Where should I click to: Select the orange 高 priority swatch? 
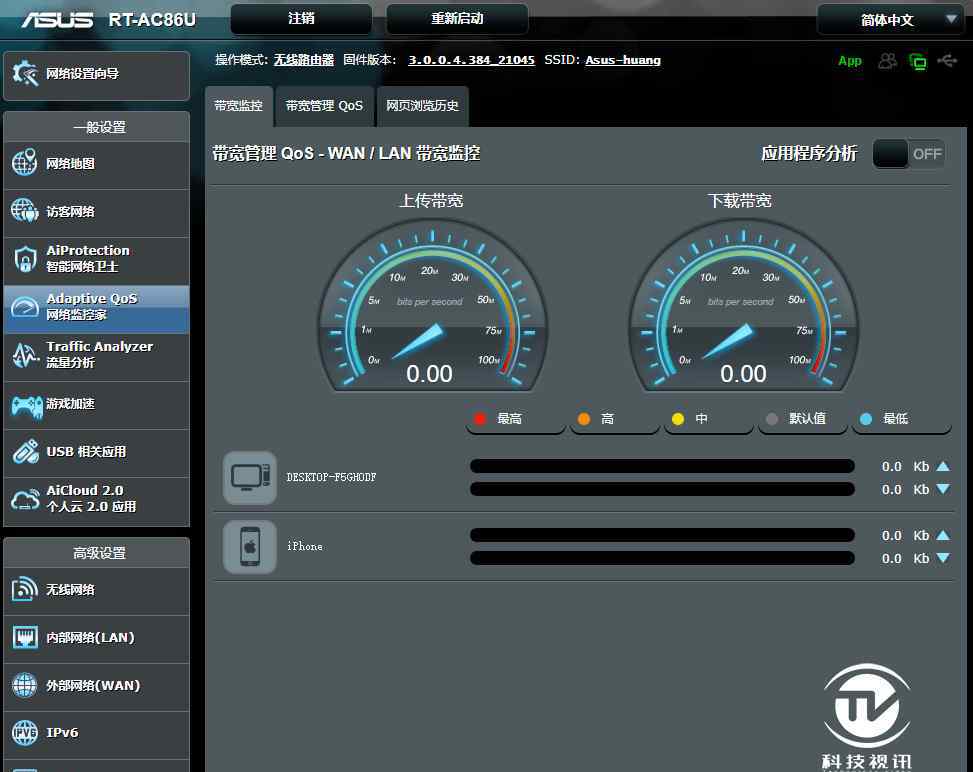pos(583,419)
